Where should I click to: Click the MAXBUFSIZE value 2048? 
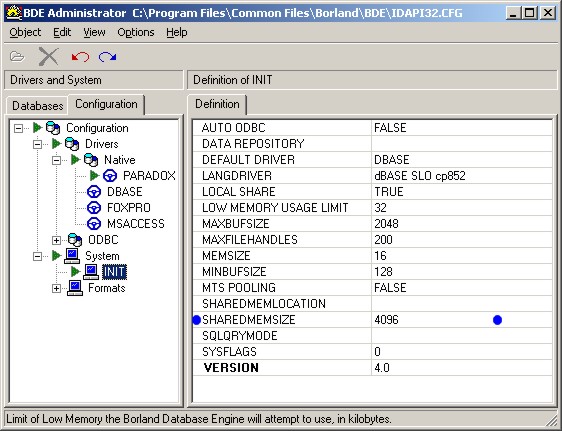(x=386, y=224)
